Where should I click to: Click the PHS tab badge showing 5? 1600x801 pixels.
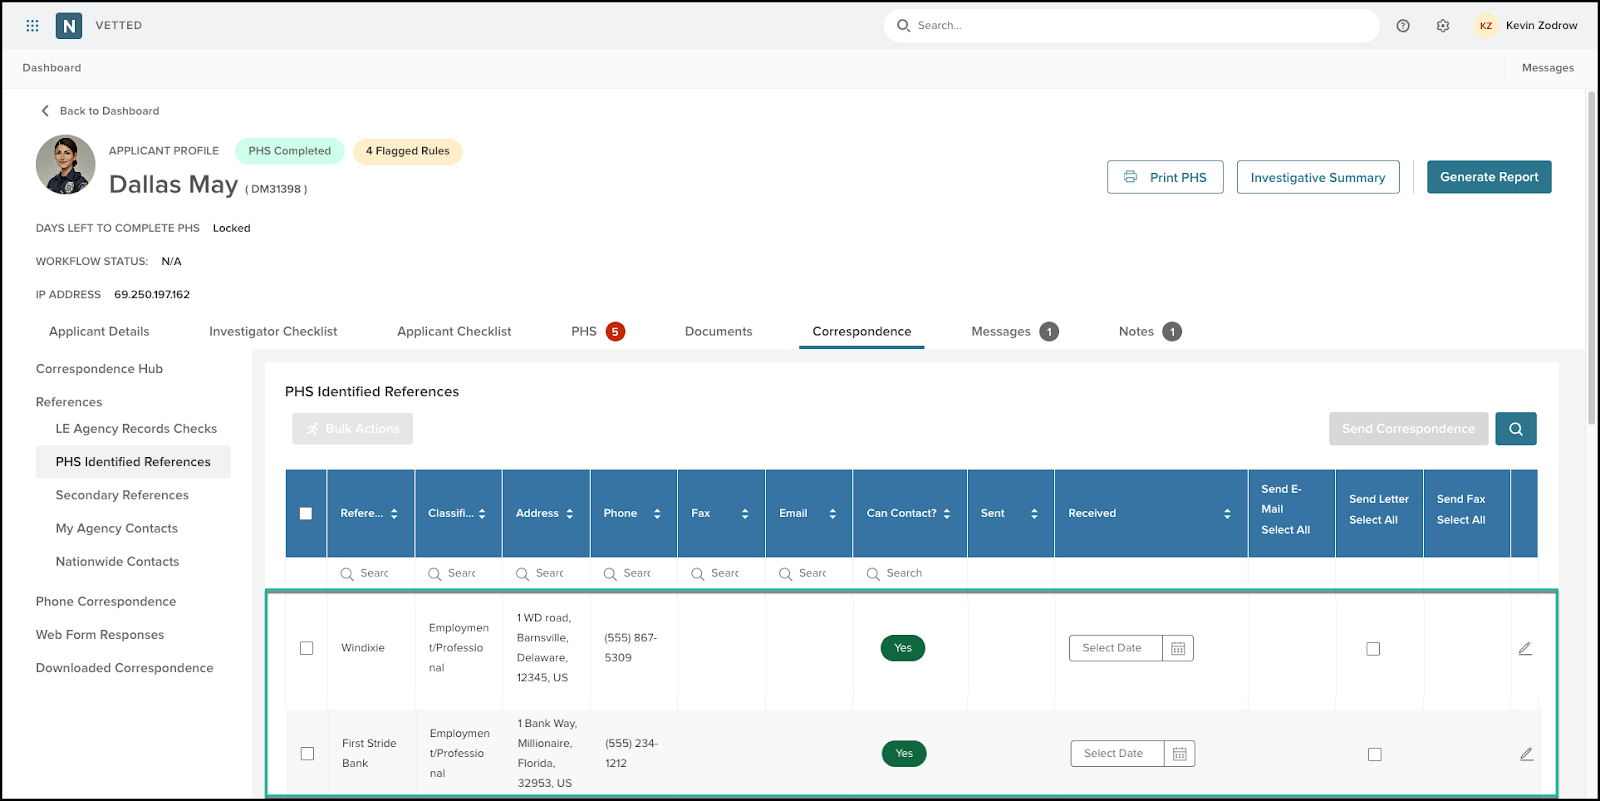click(x=615, y=332)
